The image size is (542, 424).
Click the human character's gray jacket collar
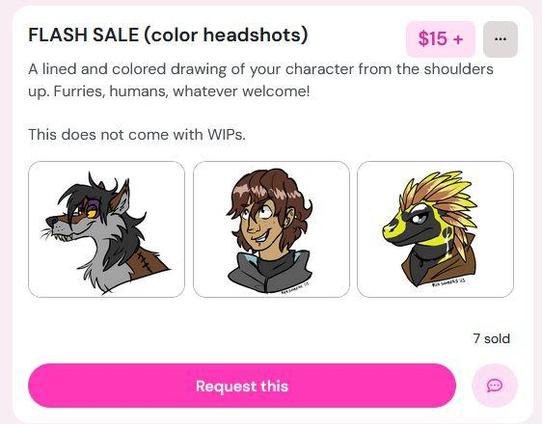pyautogui.click(x=270, y=271)
